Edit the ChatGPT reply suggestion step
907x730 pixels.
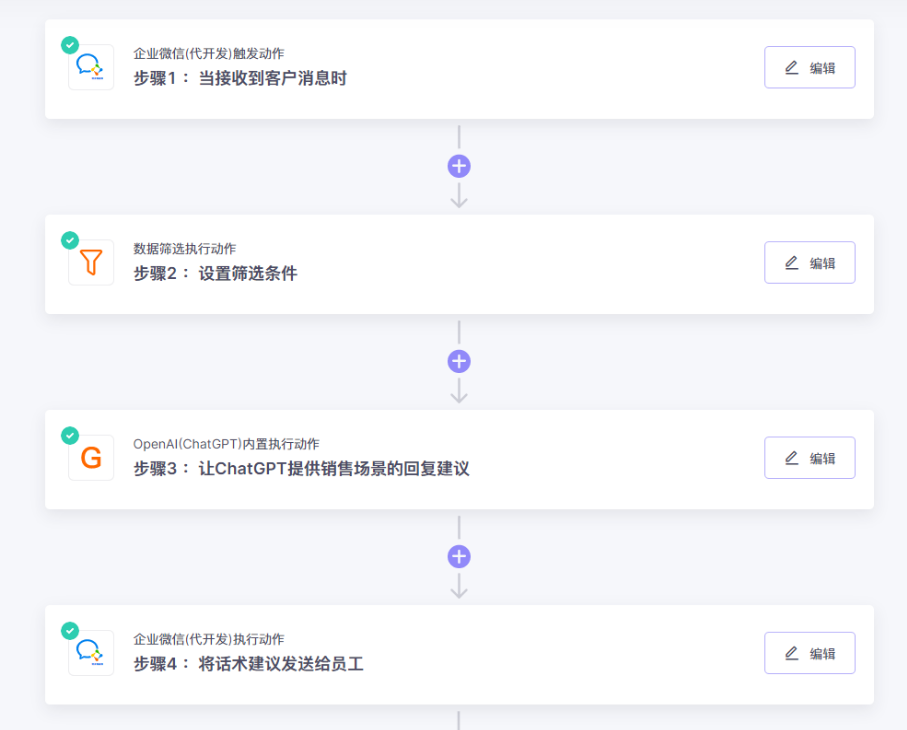(809, 458)
